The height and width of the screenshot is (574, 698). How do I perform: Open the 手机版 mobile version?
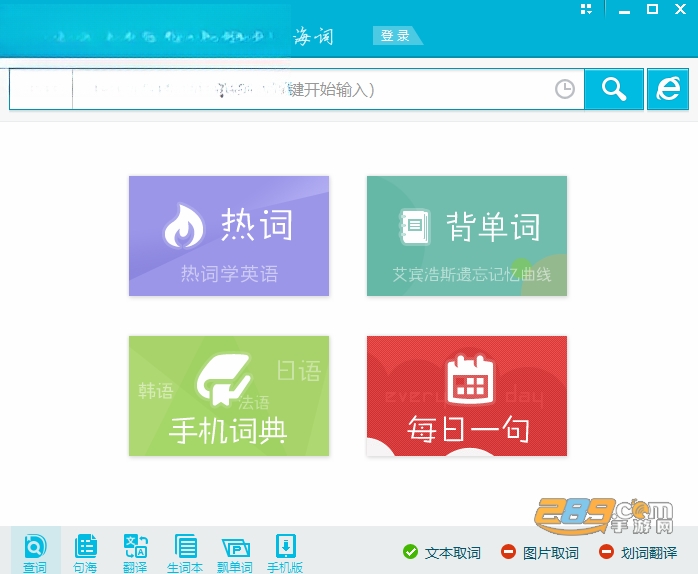(x=285, y=552)
